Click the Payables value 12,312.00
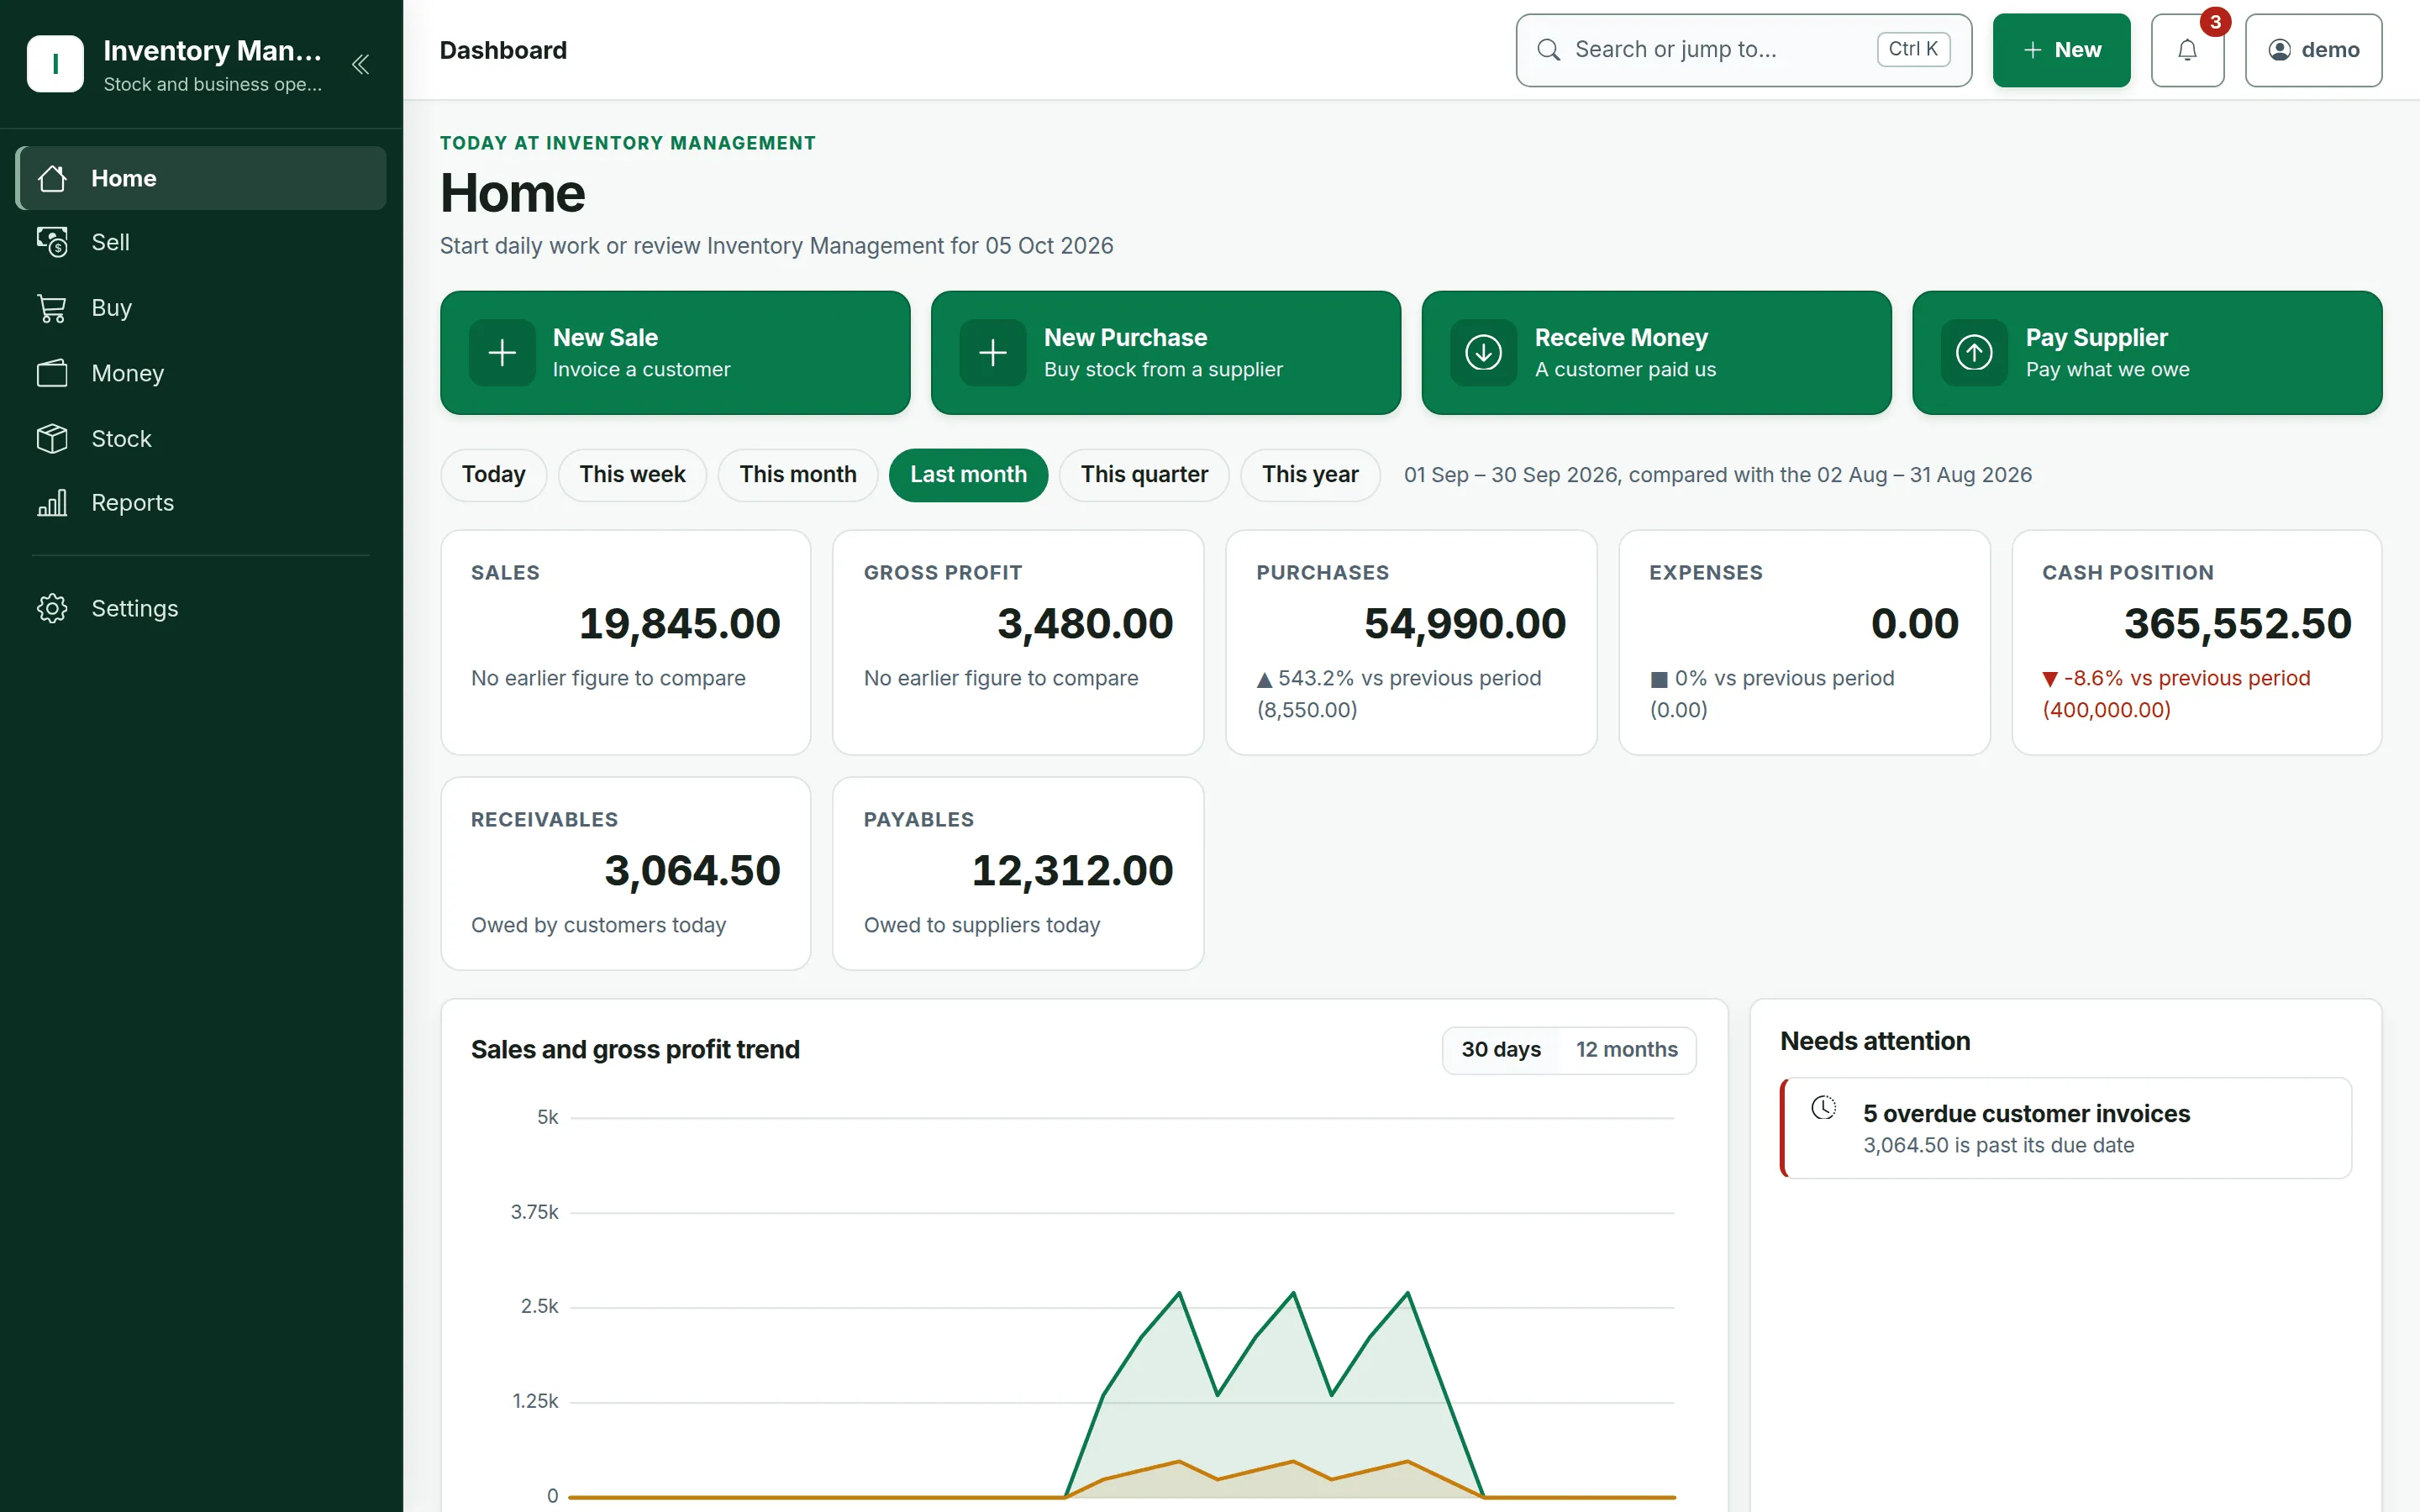The image size is (2420, 1512). point(1073,871)
